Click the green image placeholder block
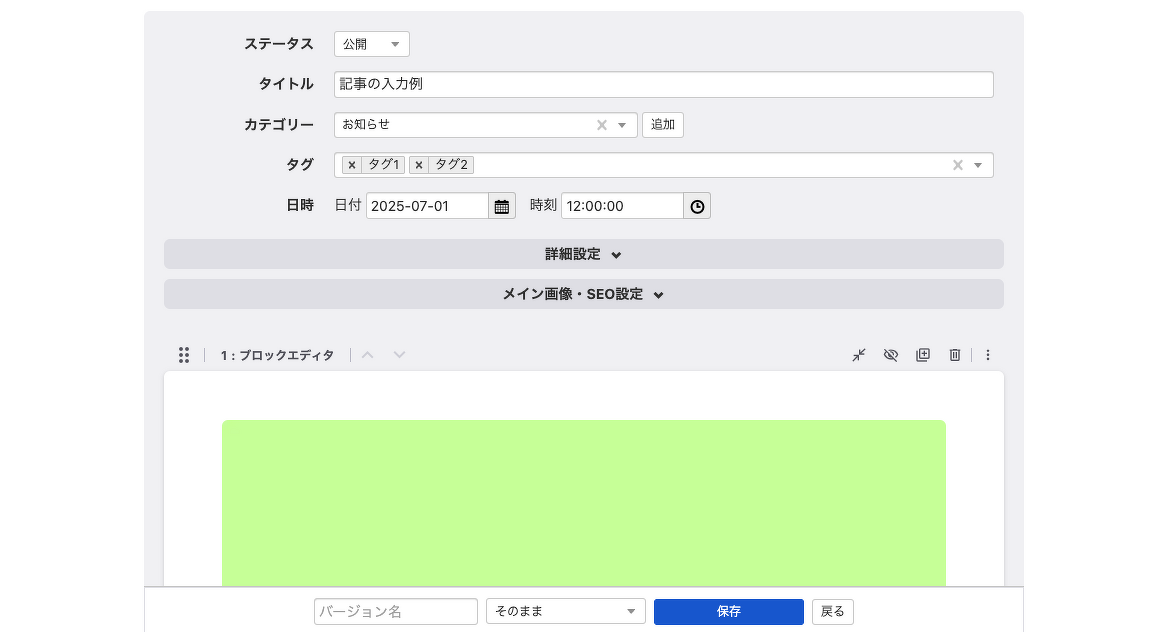 [583, 500]
